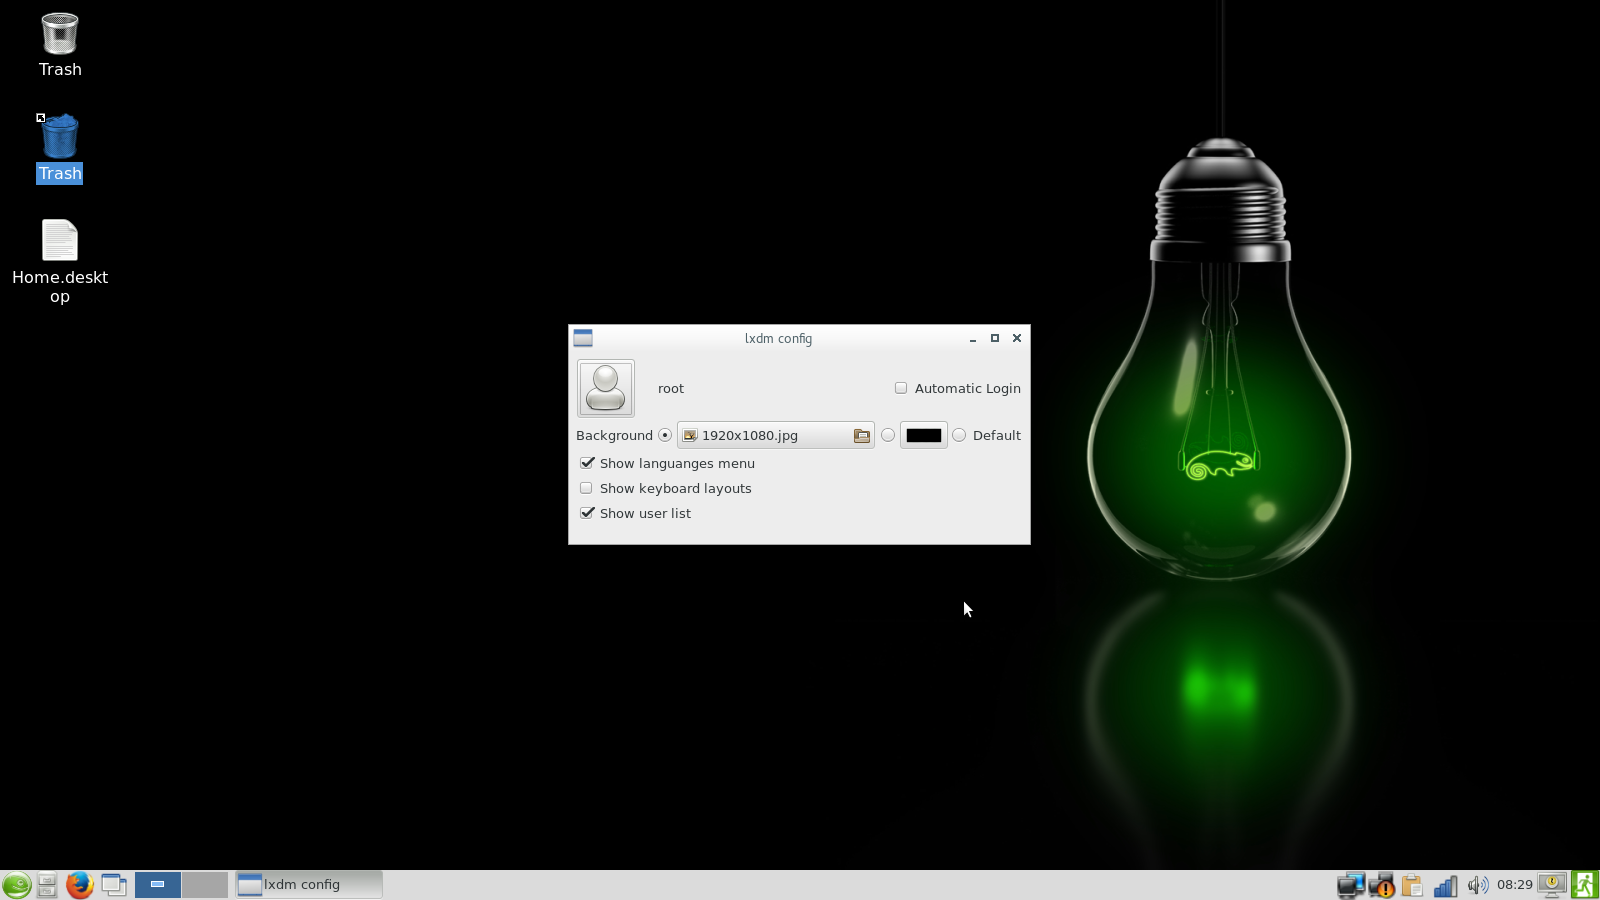Open the openSUSE start menu

pyautogui.click(x=16, y=885)
